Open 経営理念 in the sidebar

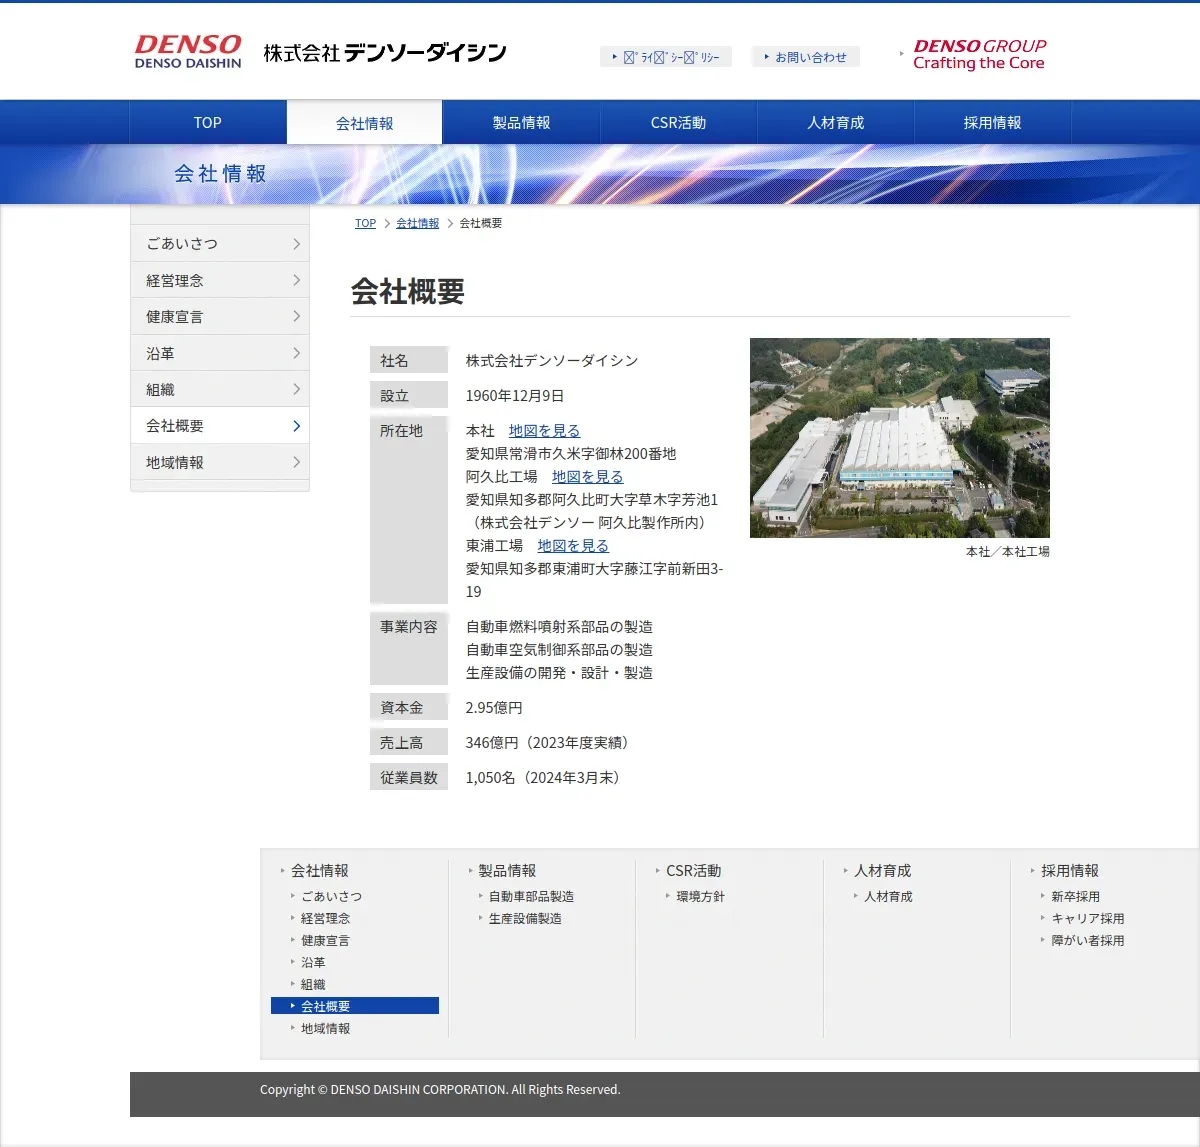(220, 280)
